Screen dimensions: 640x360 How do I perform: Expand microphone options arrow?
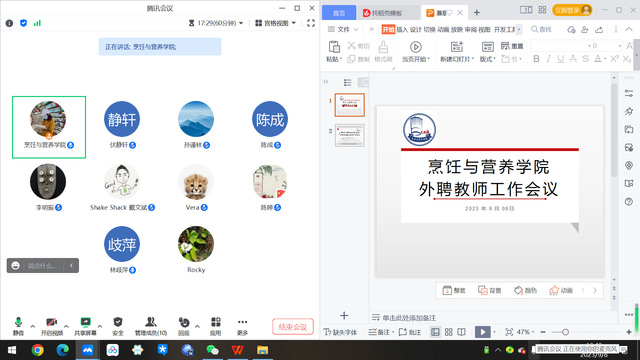[x=33, y=326]
